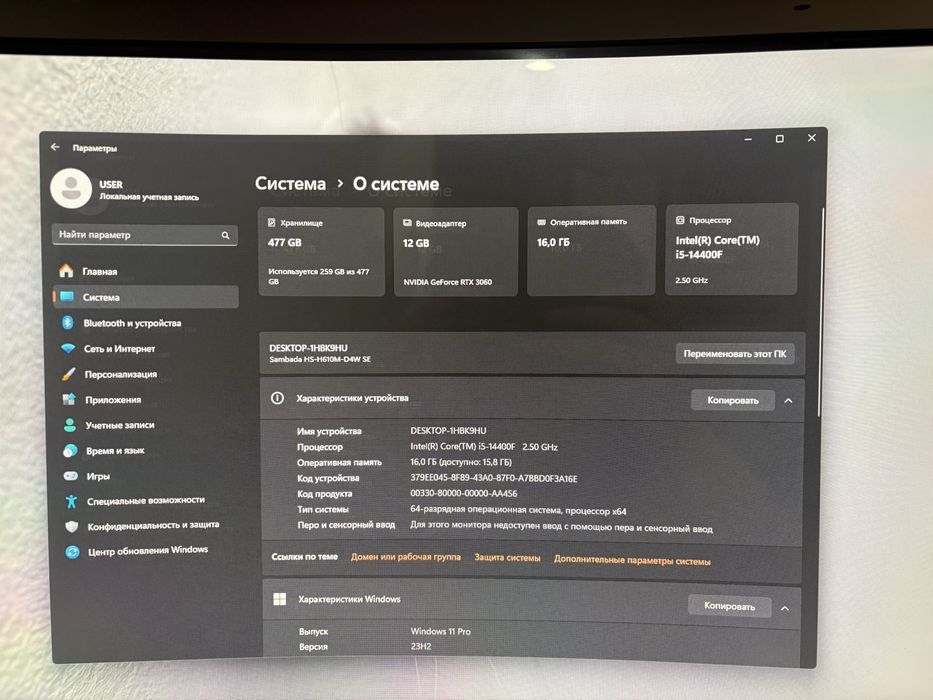Open the USER account avatar
933x700 pixels.
click(71, 189)
